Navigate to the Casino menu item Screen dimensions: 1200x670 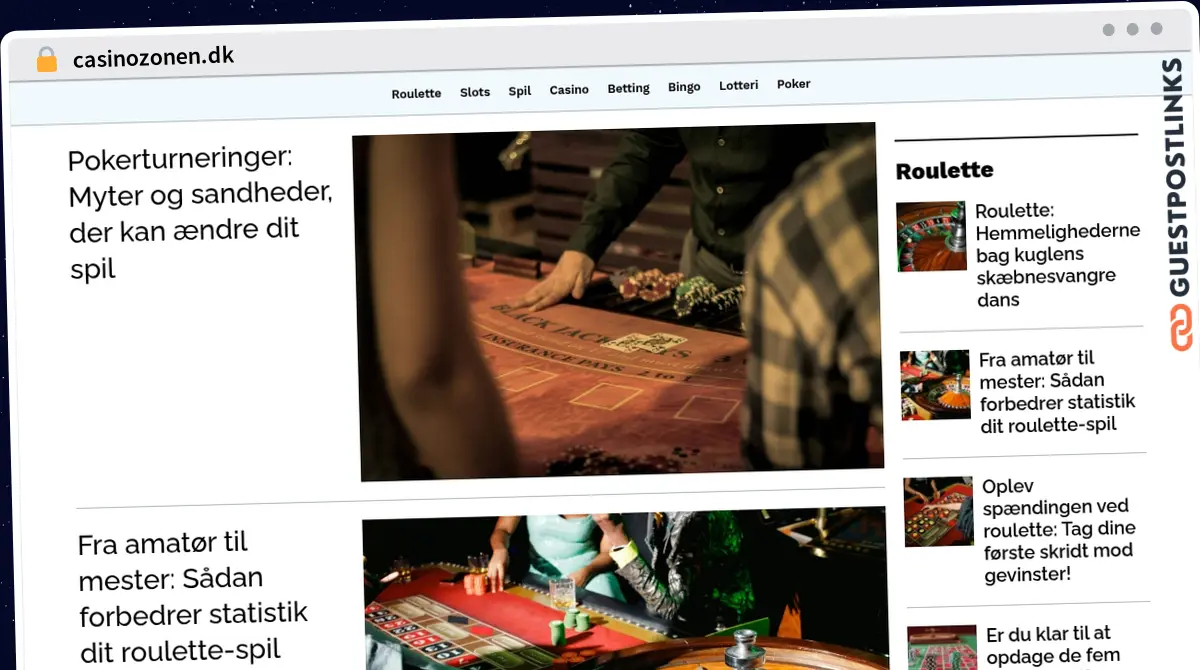[569, 90]
